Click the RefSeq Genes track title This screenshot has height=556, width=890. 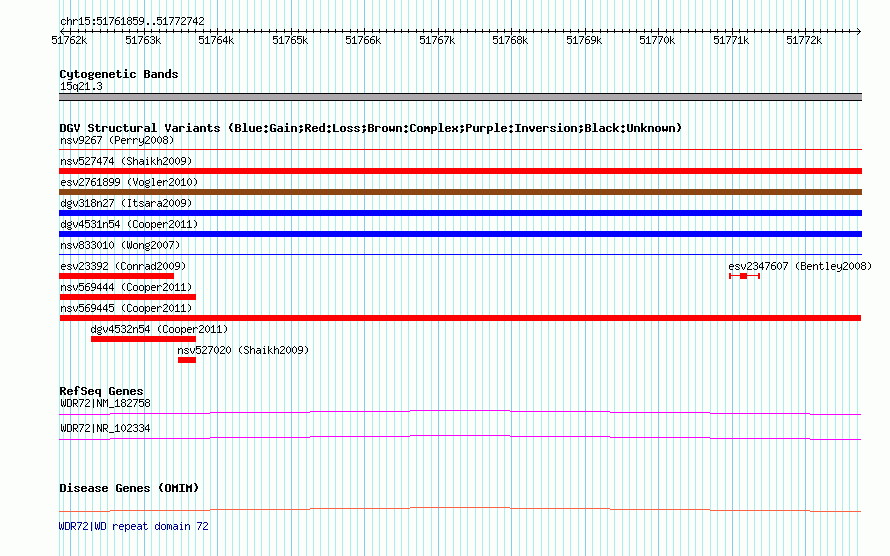tap(101, 391)
